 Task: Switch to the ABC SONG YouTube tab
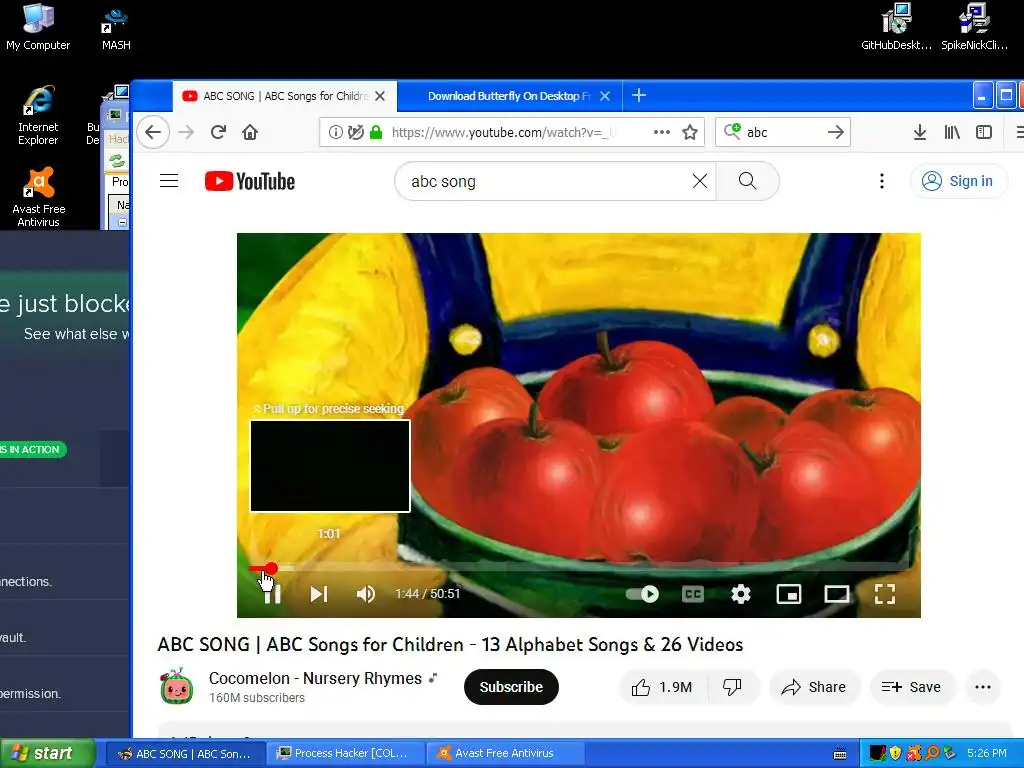click(x=285, y=96)
